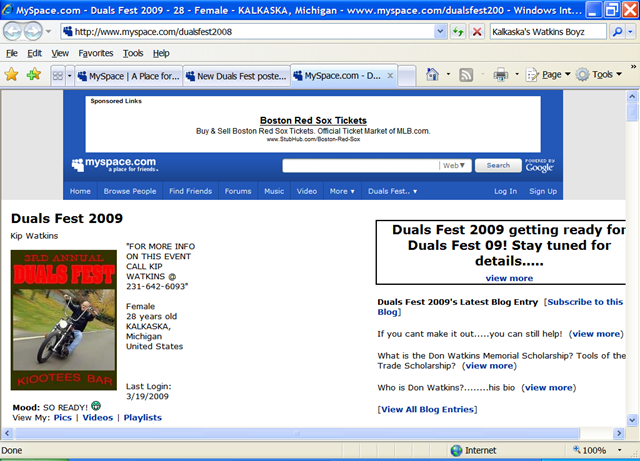The width and height of the screenshot is (640, 461).
Task: Click the Add to Favorites icon
Action: (34, 75)
